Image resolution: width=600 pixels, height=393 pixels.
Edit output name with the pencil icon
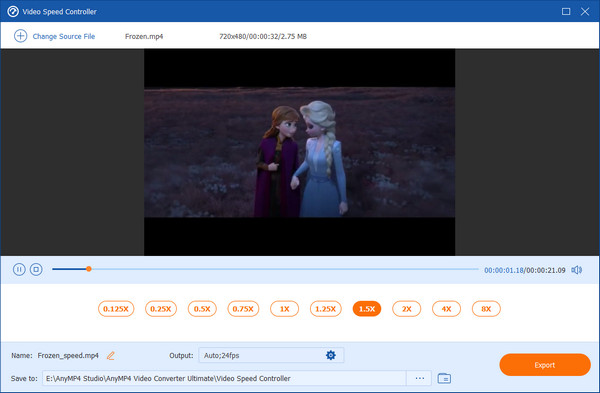tap(111, 355)
